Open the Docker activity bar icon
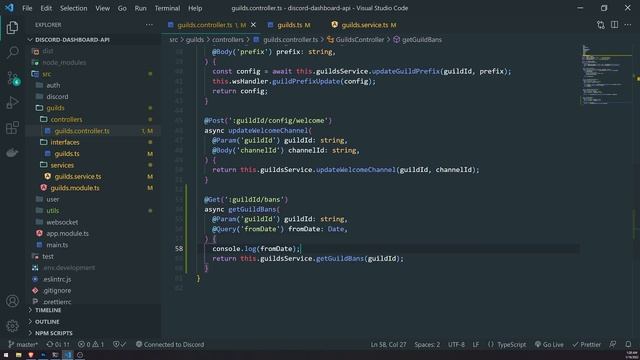The height and width of the screenshot is (360, 640). pos(12,153)
